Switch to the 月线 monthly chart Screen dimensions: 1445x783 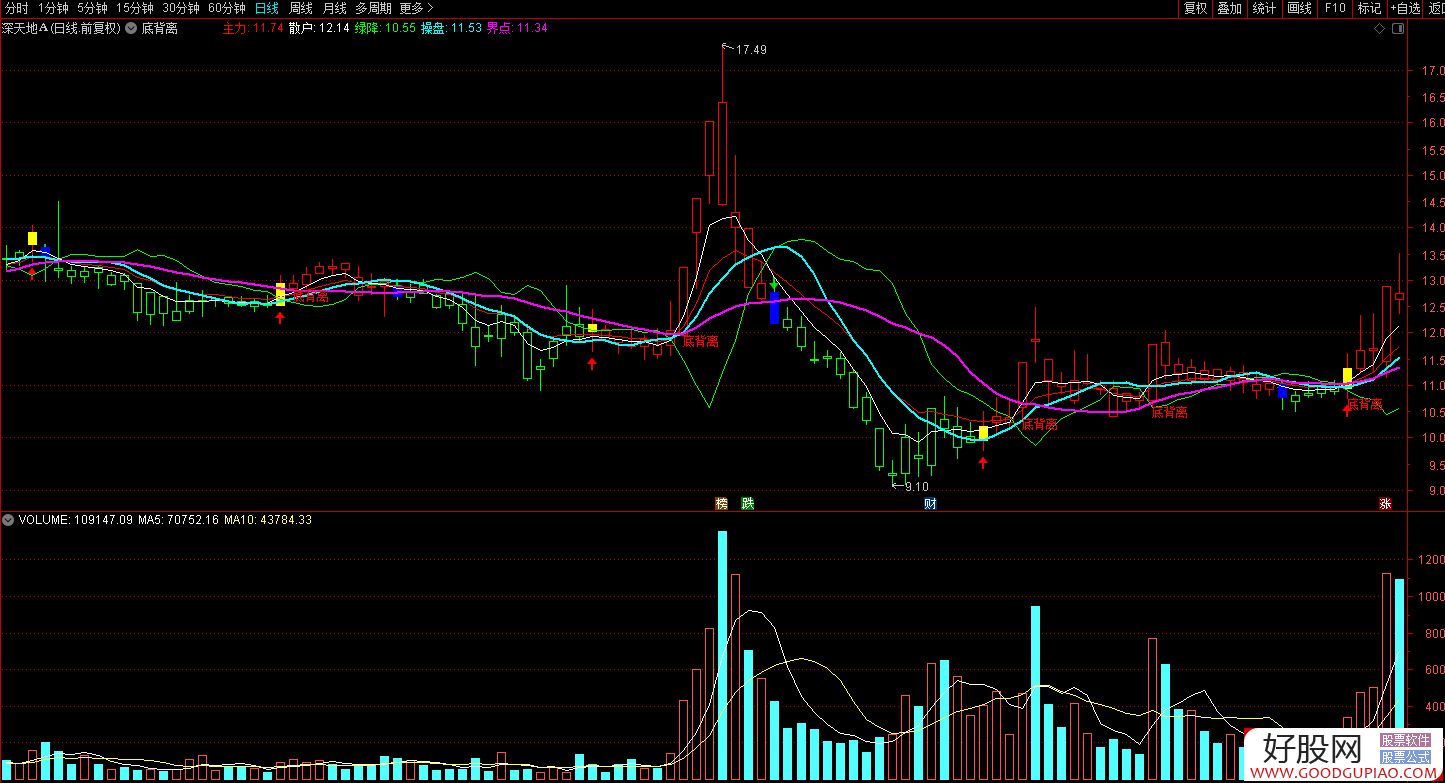point(334,8)
